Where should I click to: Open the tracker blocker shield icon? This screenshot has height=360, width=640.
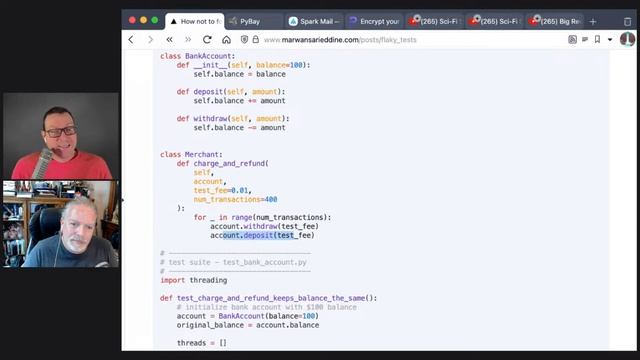[x=244, y=40]
